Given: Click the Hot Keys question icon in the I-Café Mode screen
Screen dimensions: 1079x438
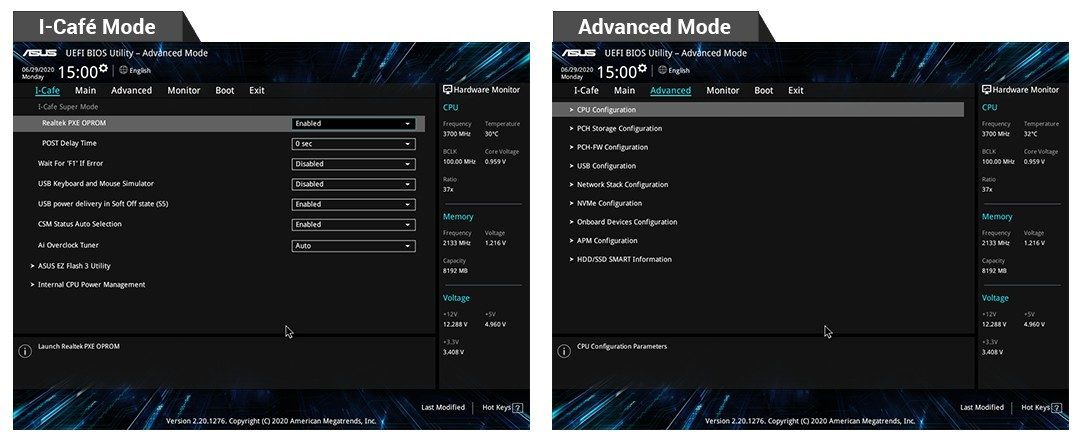Looking at the screenshot, I should [x=517, y=408].
